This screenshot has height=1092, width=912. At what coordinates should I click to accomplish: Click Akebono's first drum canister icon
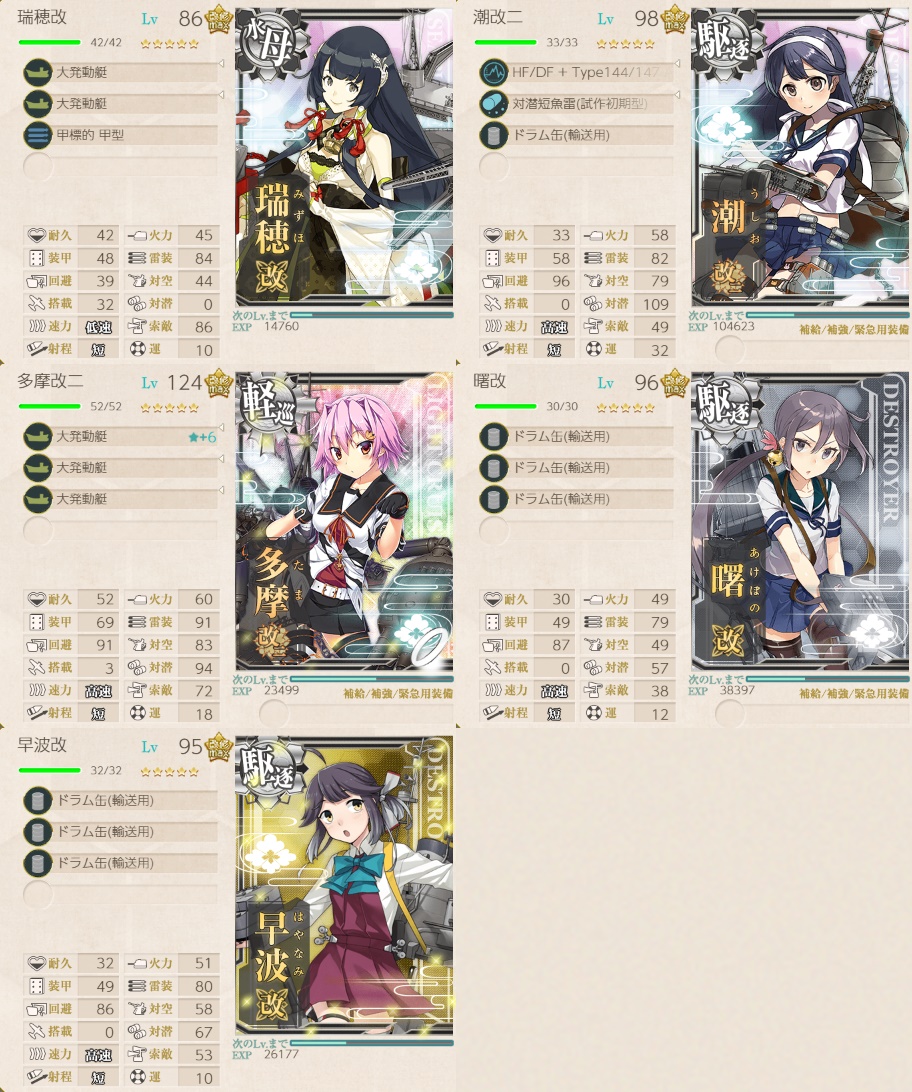click(x=494, y=437)
